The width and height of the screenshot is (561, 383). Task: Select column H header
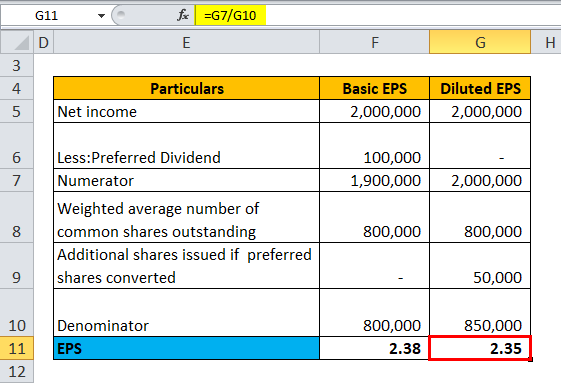point(546,42)
